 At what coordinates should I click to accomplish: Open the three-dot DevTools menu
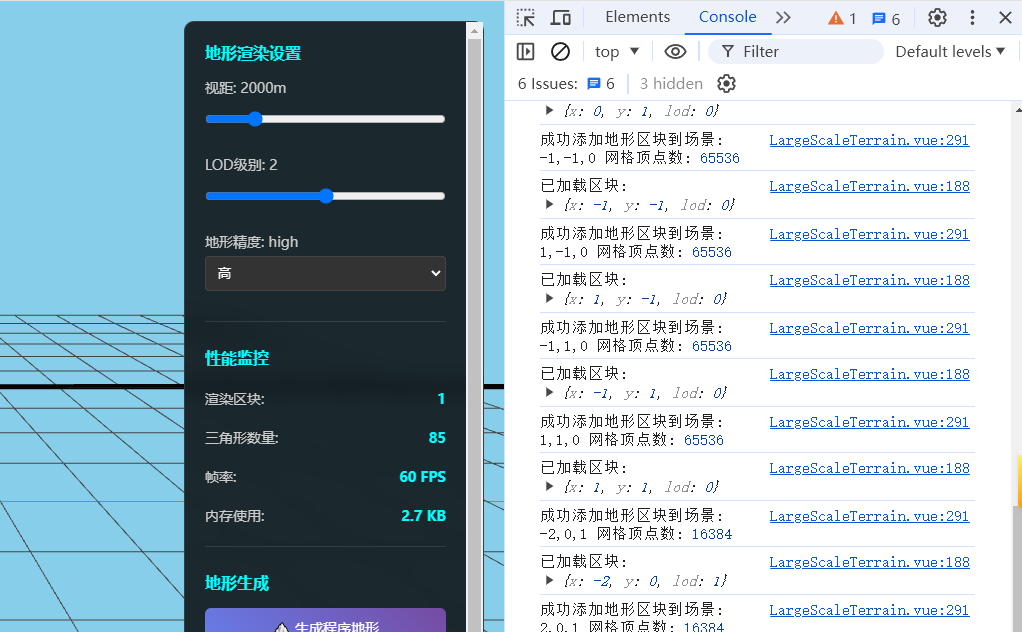coord(971,17)
